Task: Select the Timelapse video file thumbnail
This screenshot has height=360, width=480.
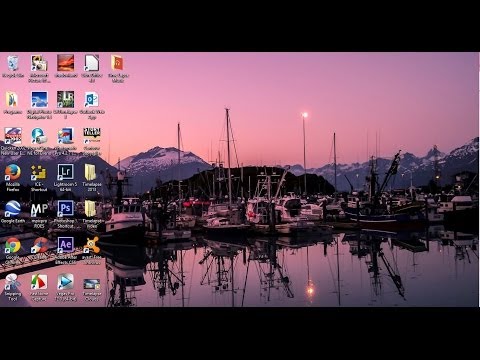Action: (92, 284)
